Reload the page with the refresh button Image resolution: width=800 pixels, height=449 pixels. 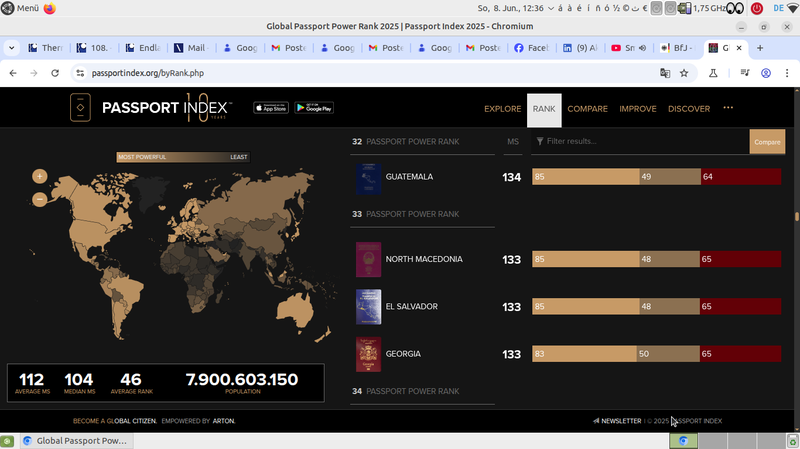click(54, 73)
